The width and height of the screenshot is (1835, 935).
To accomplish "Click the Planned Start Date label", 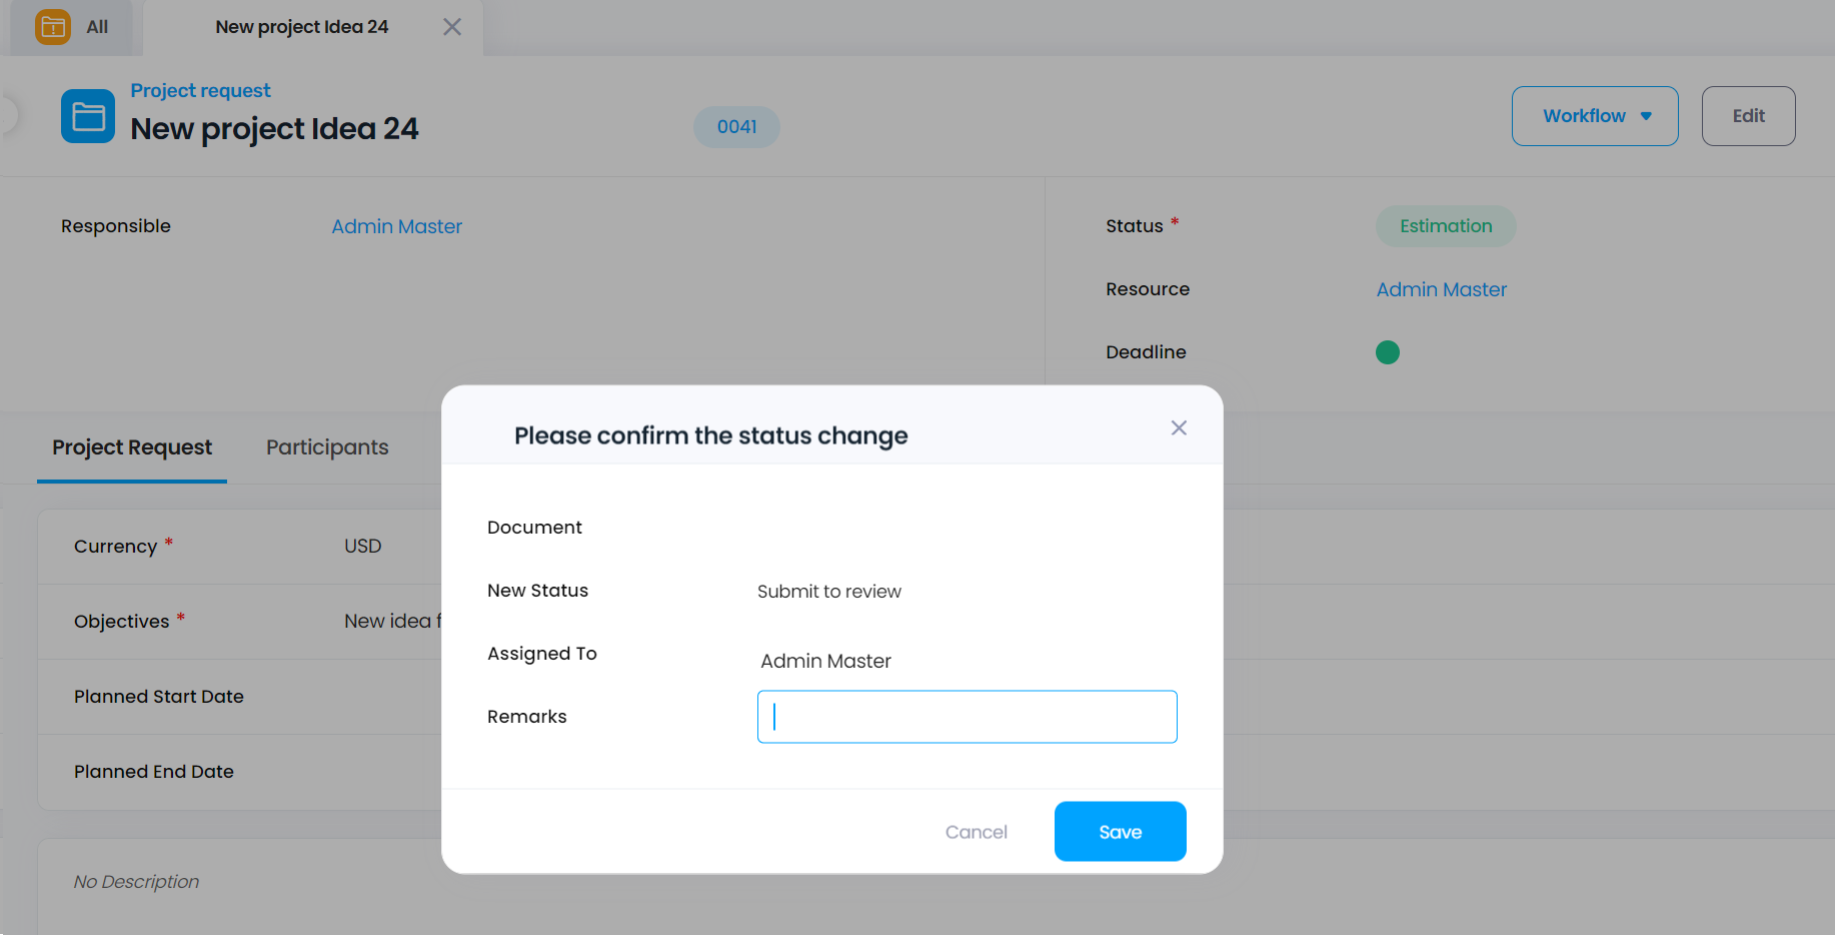I will [x=159, y=697].
